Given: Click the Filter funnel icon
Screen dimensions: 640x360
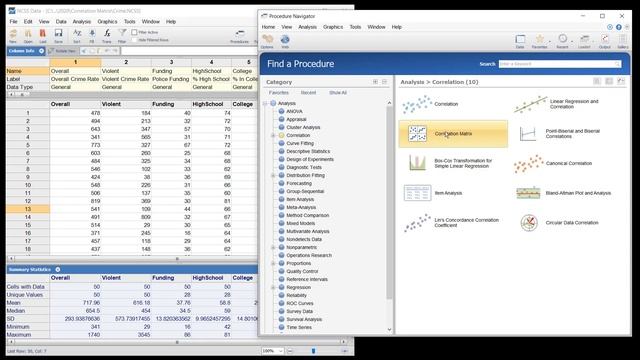Looking at the screenshot, I should (122, 36).
